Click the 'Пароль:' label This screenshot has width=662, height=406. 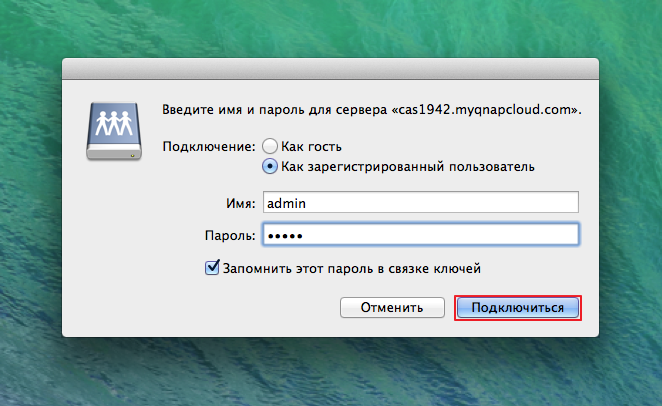tap(230, 235)
